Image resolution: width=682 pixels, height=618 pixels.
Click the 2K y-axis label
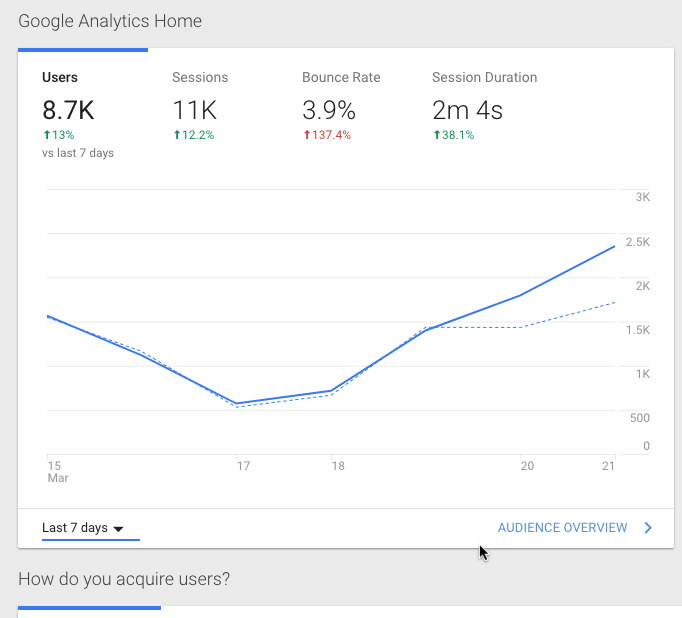(x=643, y=286)
